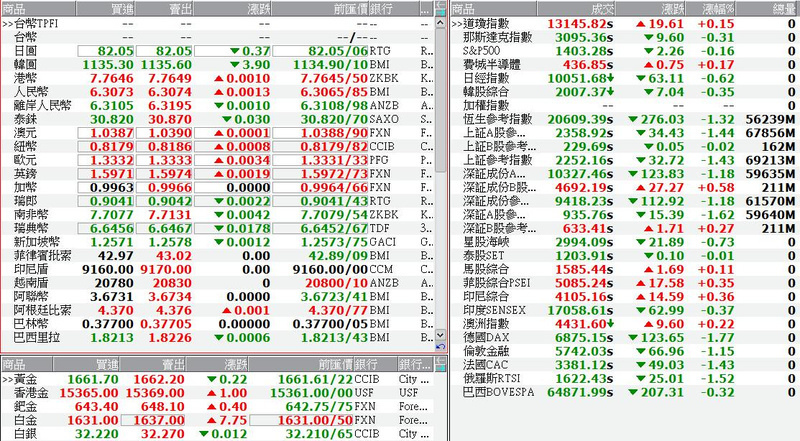
Task: Select the 日圓 currency row
Action: click(x=217, y=51)
